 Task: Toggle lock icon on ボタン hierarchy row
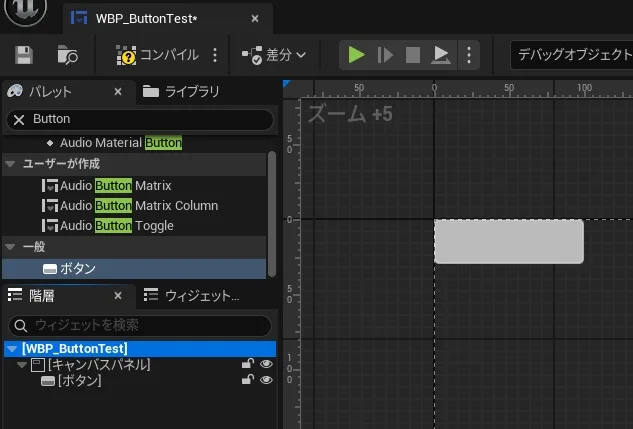pyautogui.click(x=247, y=381)
